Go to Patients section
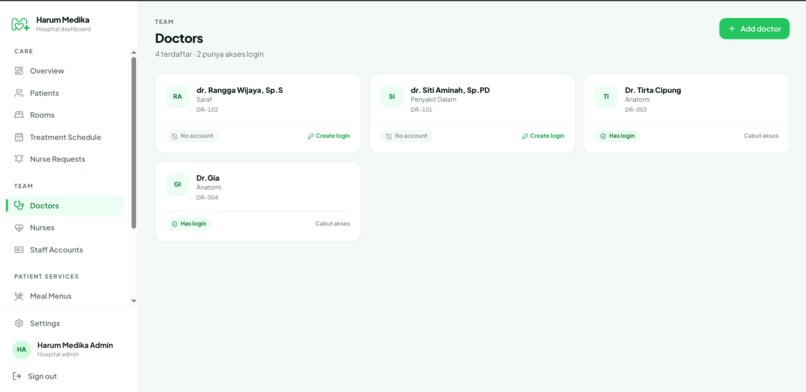The height and width of the screenshot is (392, 806). (65, 93)
